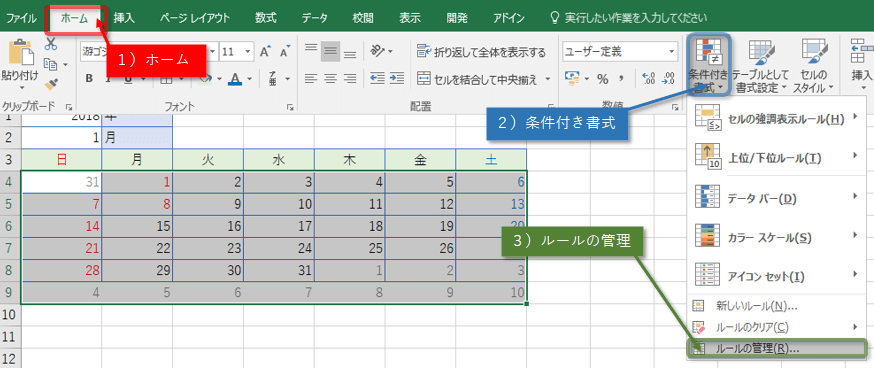
Task: Click the Copy icon
Action: [x=51, y=64]
